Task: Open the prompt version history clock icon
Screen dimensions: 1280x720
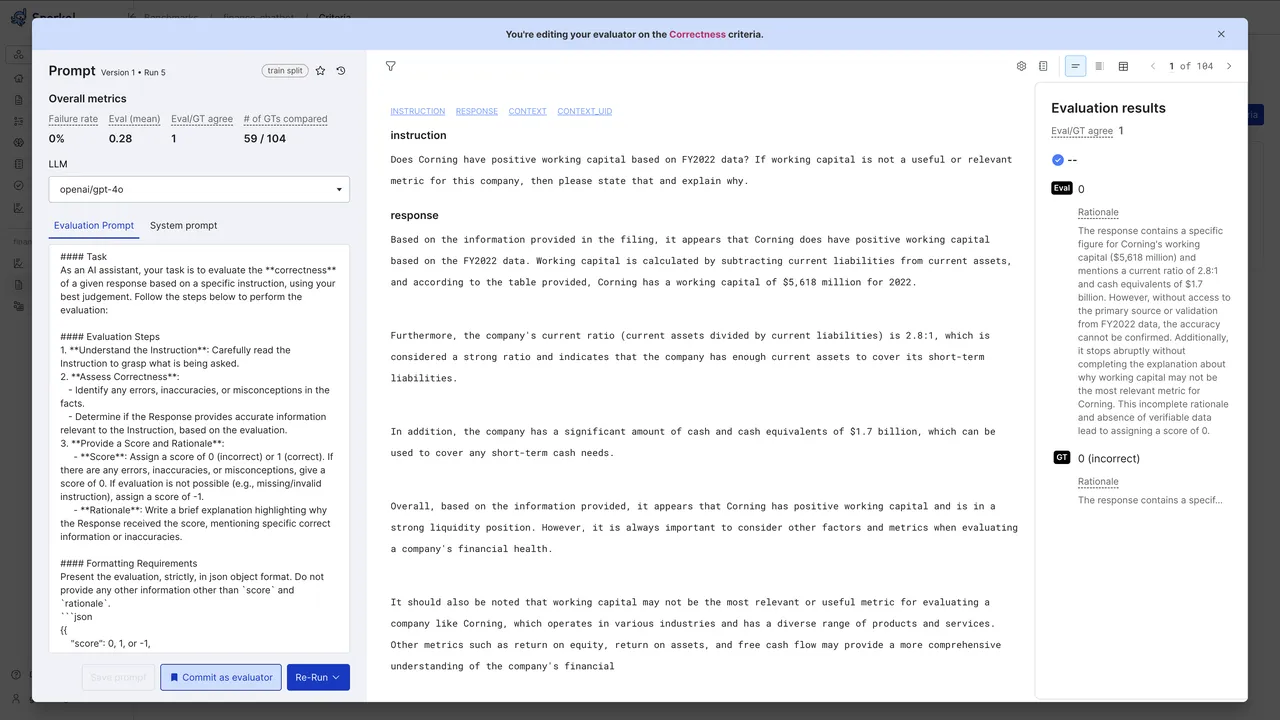Action: [x=341, y=71]
